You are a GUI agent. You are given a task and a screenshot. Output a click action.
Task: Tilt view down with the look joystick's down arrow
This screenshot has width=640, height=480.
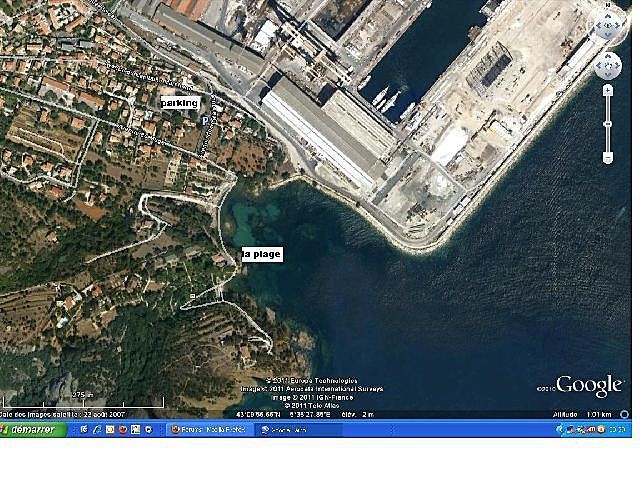pyautogui.click(x=608, y=34)
